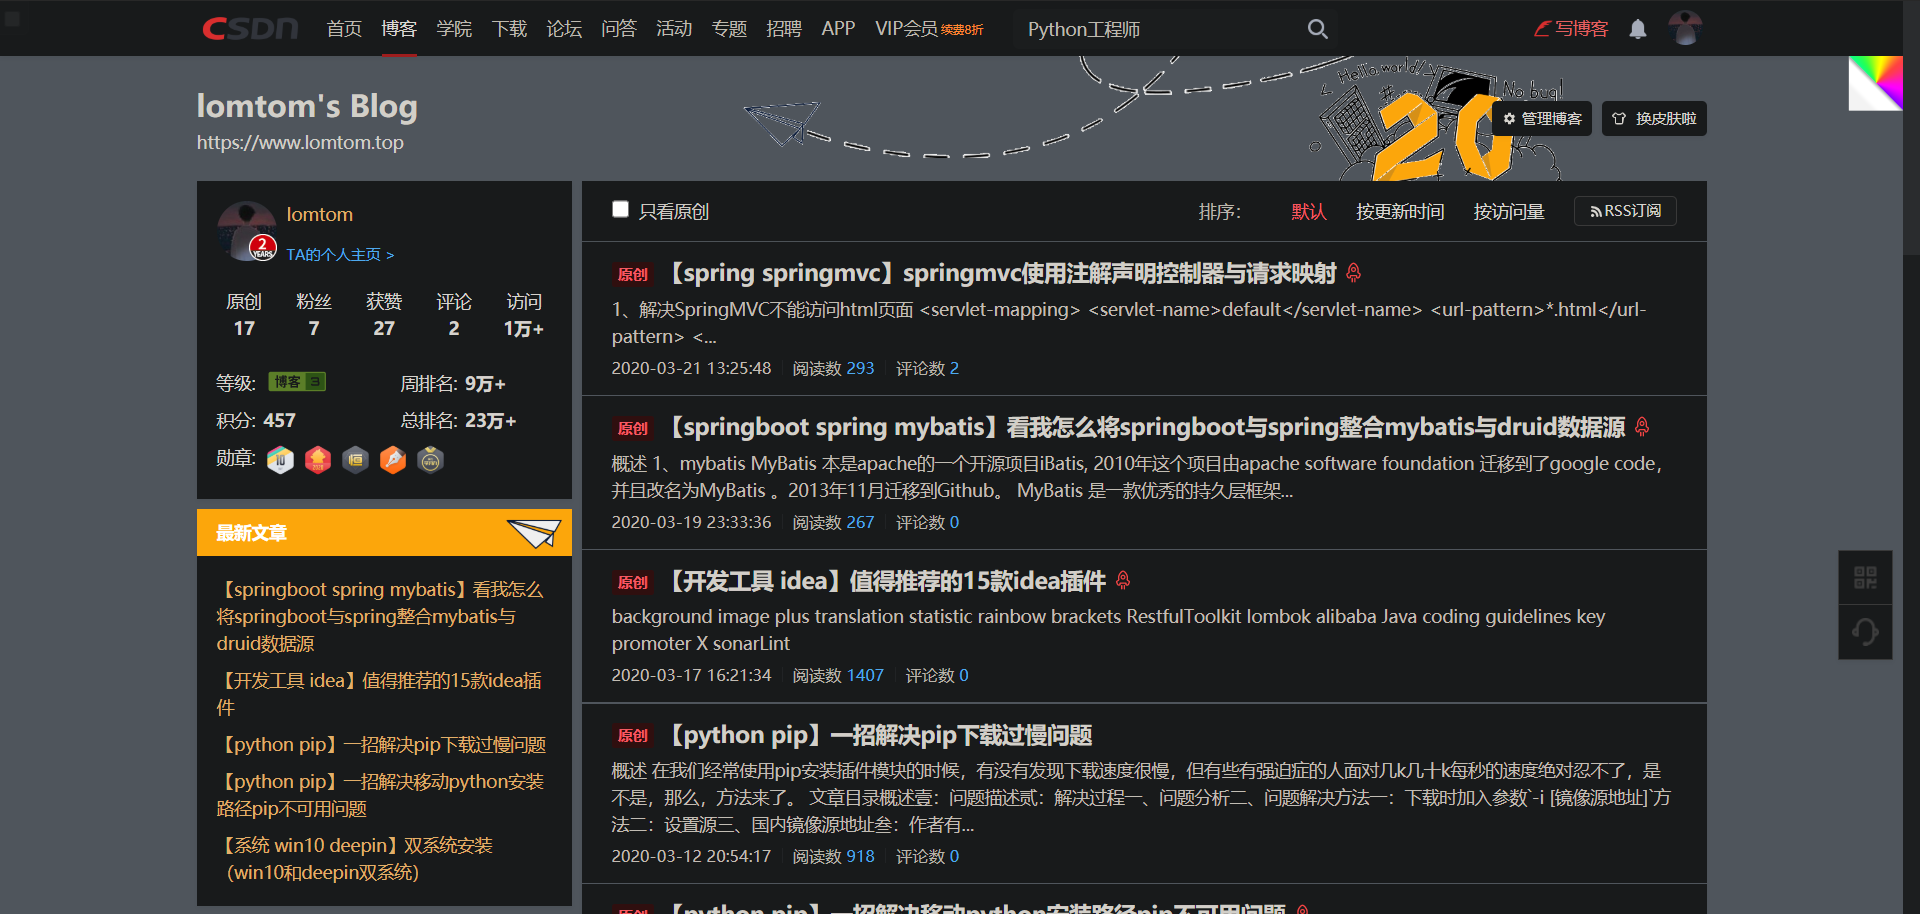Click the fifth round medal badge
The image size is (1920, 914).
click(430, 459)
